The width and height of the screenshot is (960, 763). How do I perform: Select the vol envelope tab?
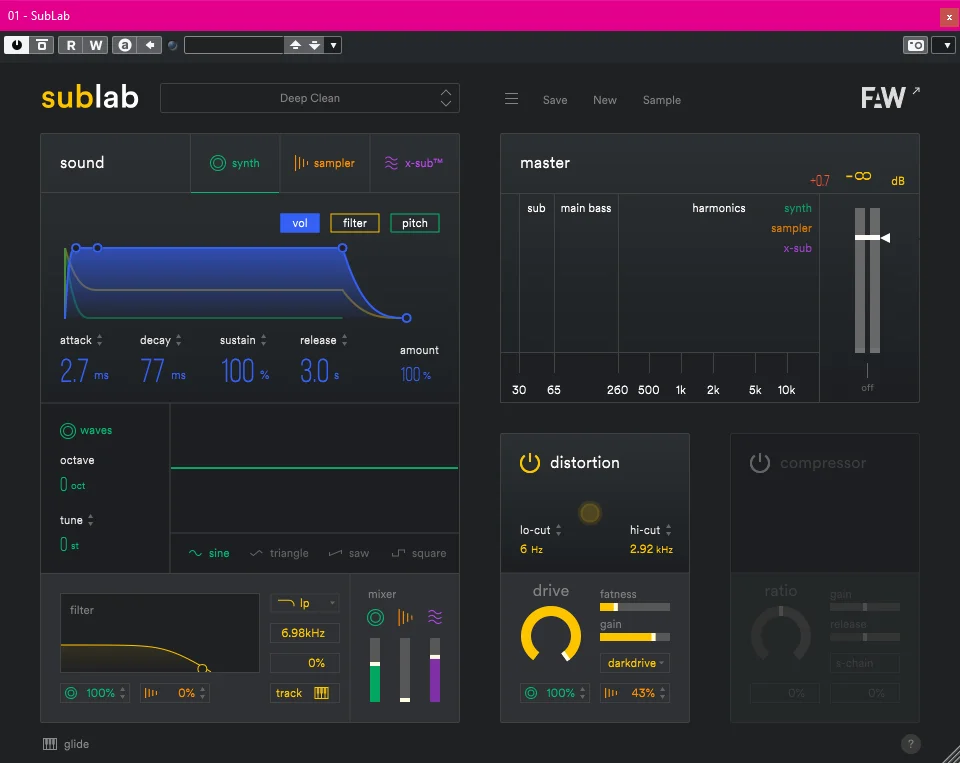[300, 223]
